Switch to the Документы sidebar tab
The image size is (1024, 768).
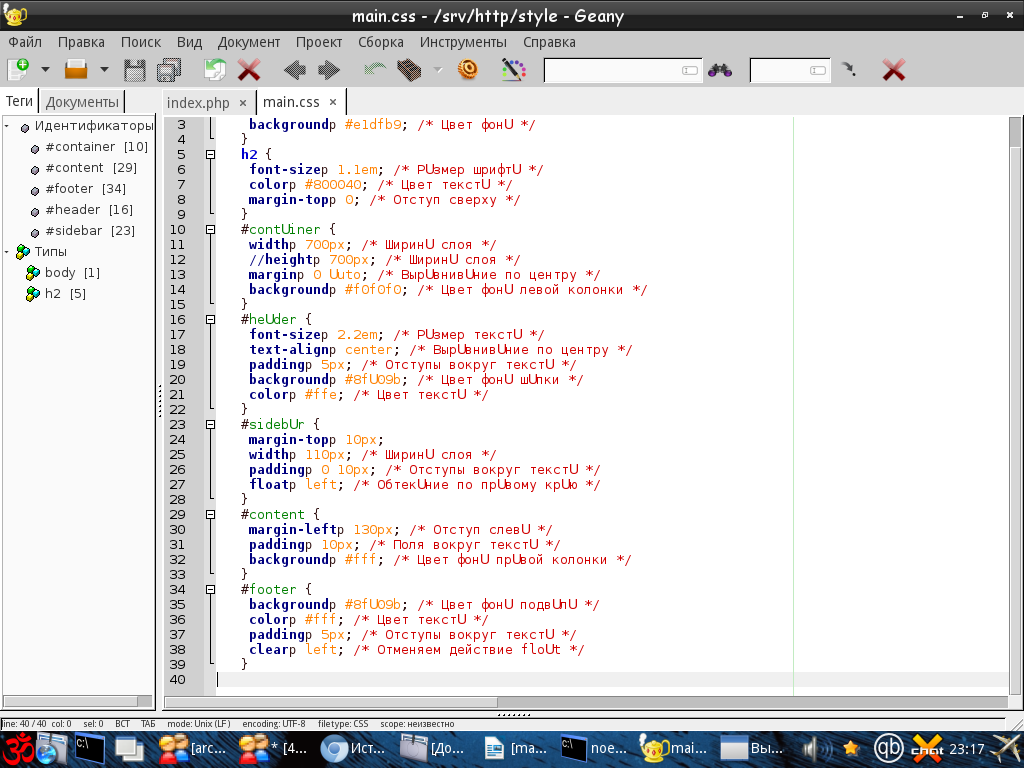[82, 102]
